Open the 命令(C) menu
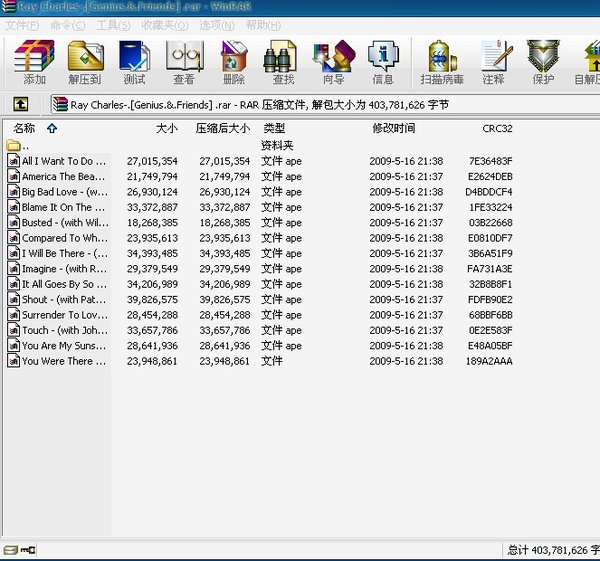This screenshot has width=600, height=561. point(68,26)
